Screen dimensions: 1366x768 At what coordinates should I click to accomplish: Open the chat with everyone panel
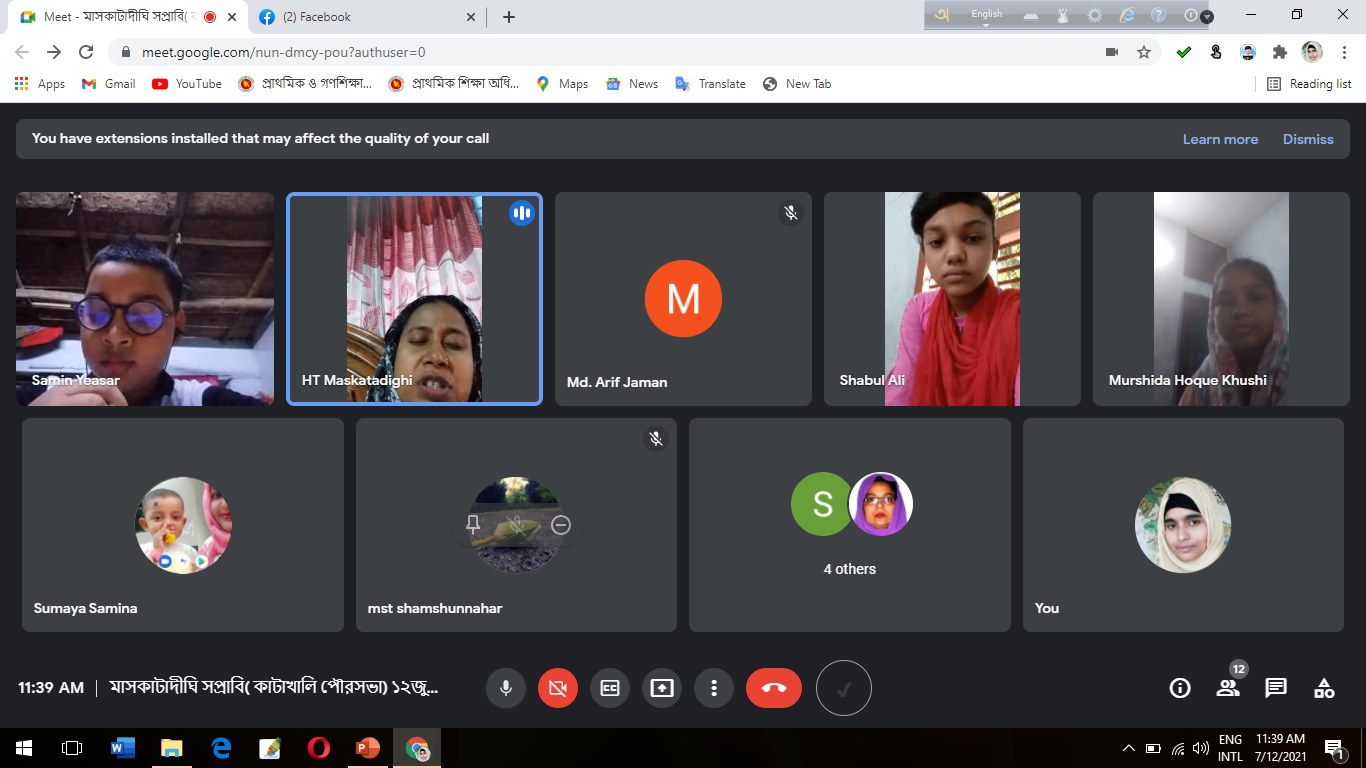1276,688
